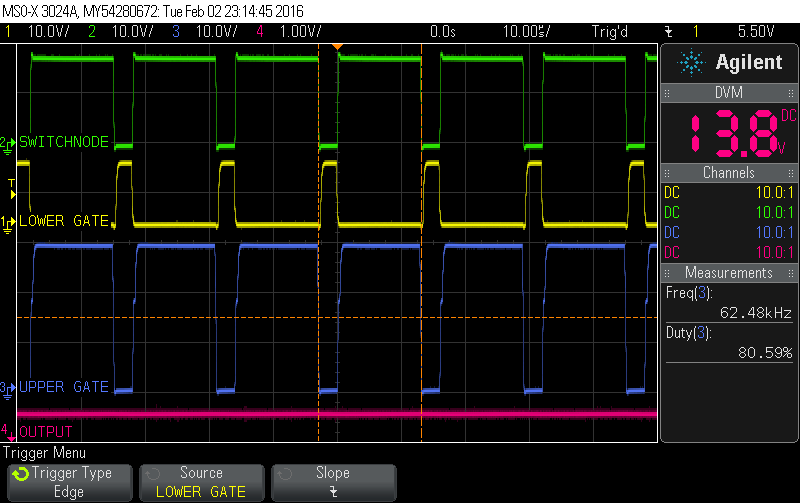The image size is (800, 503).
Task: Click the channel 3 ground marker icon
Action: [x=7, y=390]
